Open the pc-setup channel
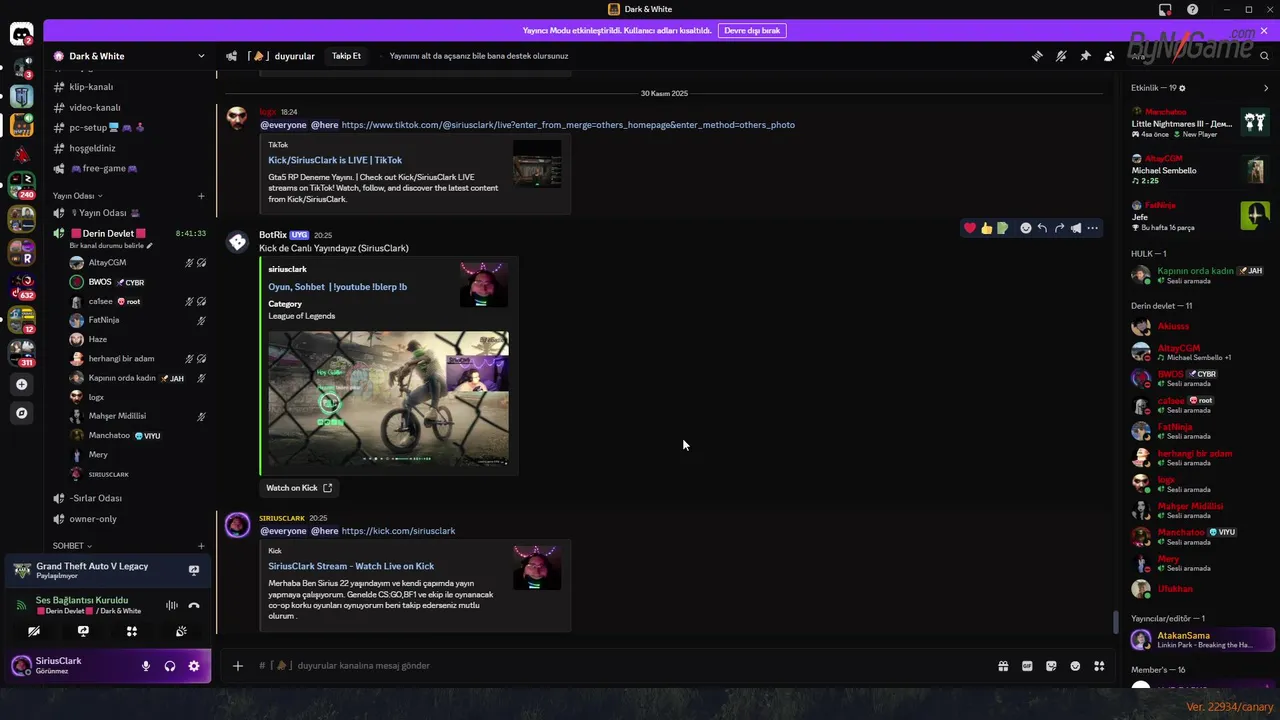 pyautogui.click(x=129, y=128)
